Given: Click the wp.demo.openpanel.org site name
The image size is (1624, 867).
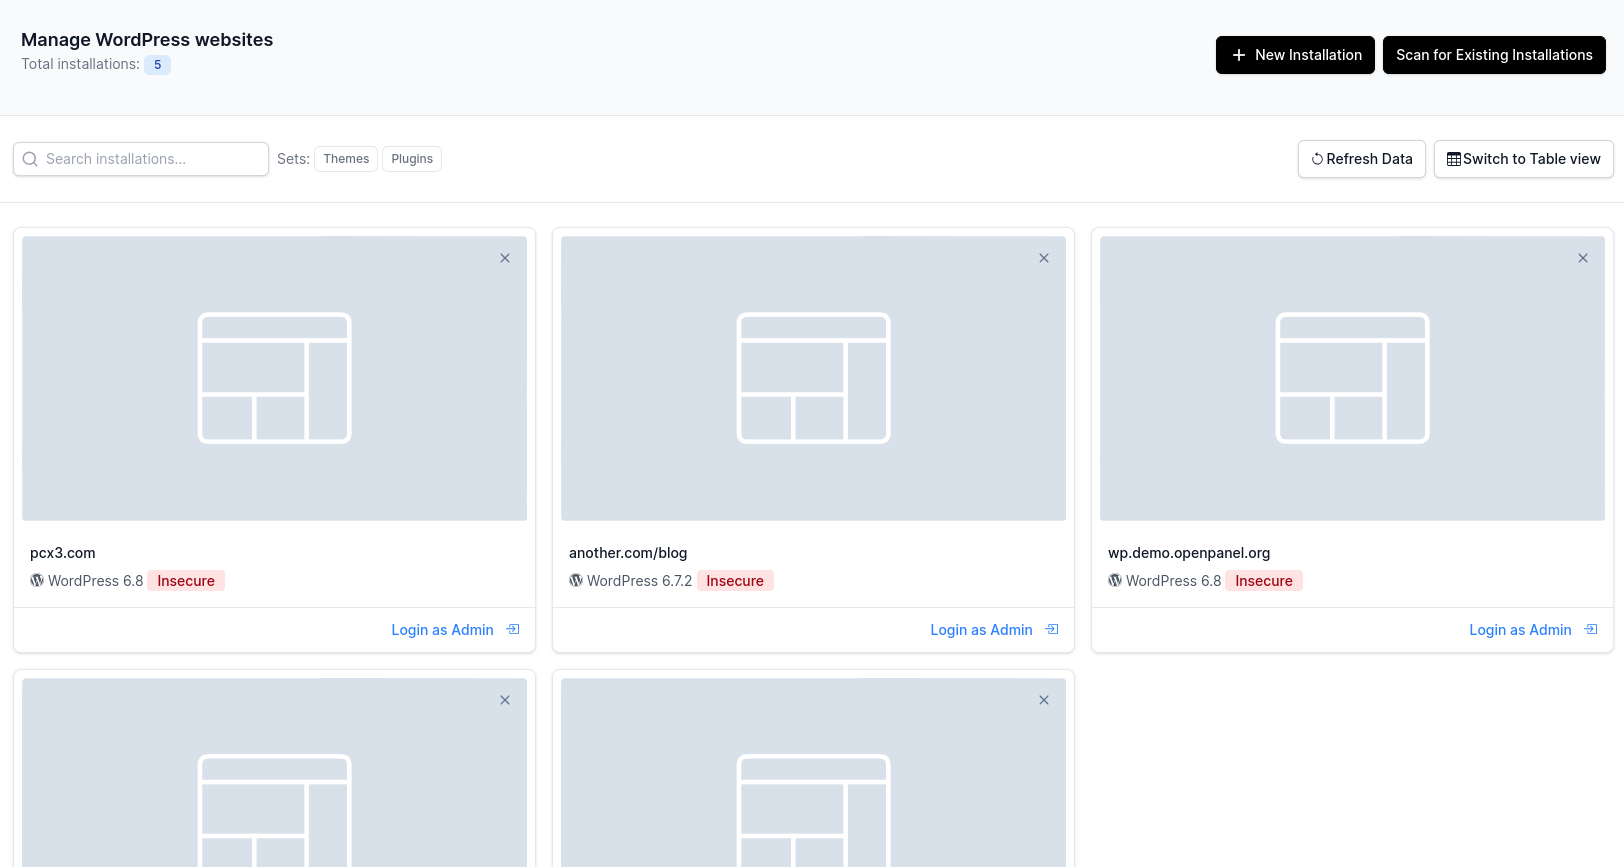Looking at the screenshot, I should (1189, 553).
